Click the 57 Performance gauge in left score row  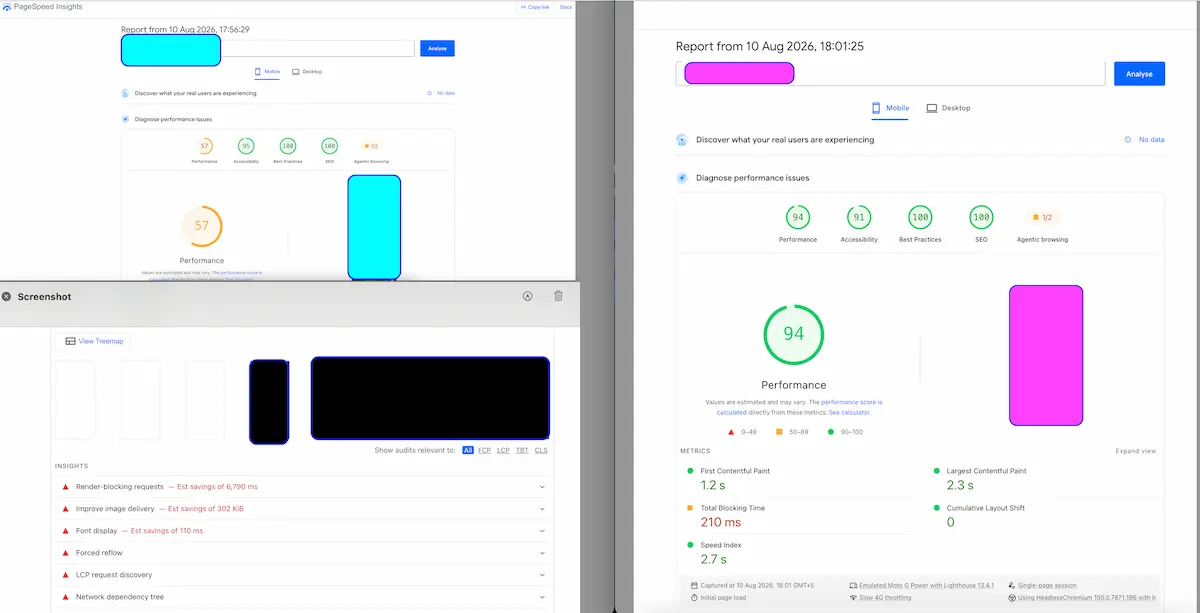(205, 146)
